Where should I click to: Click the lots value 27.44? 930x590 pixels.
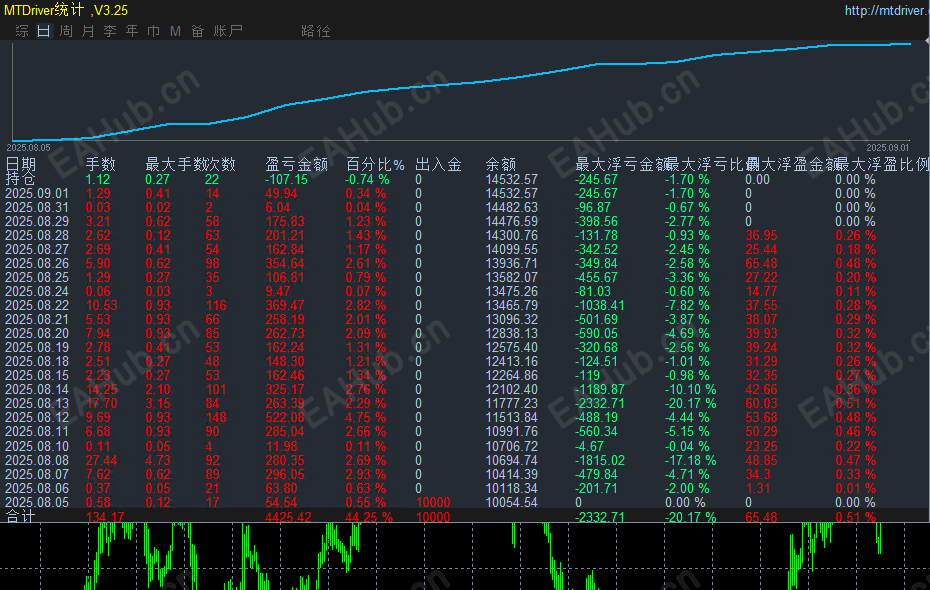[x=101, y=460]
